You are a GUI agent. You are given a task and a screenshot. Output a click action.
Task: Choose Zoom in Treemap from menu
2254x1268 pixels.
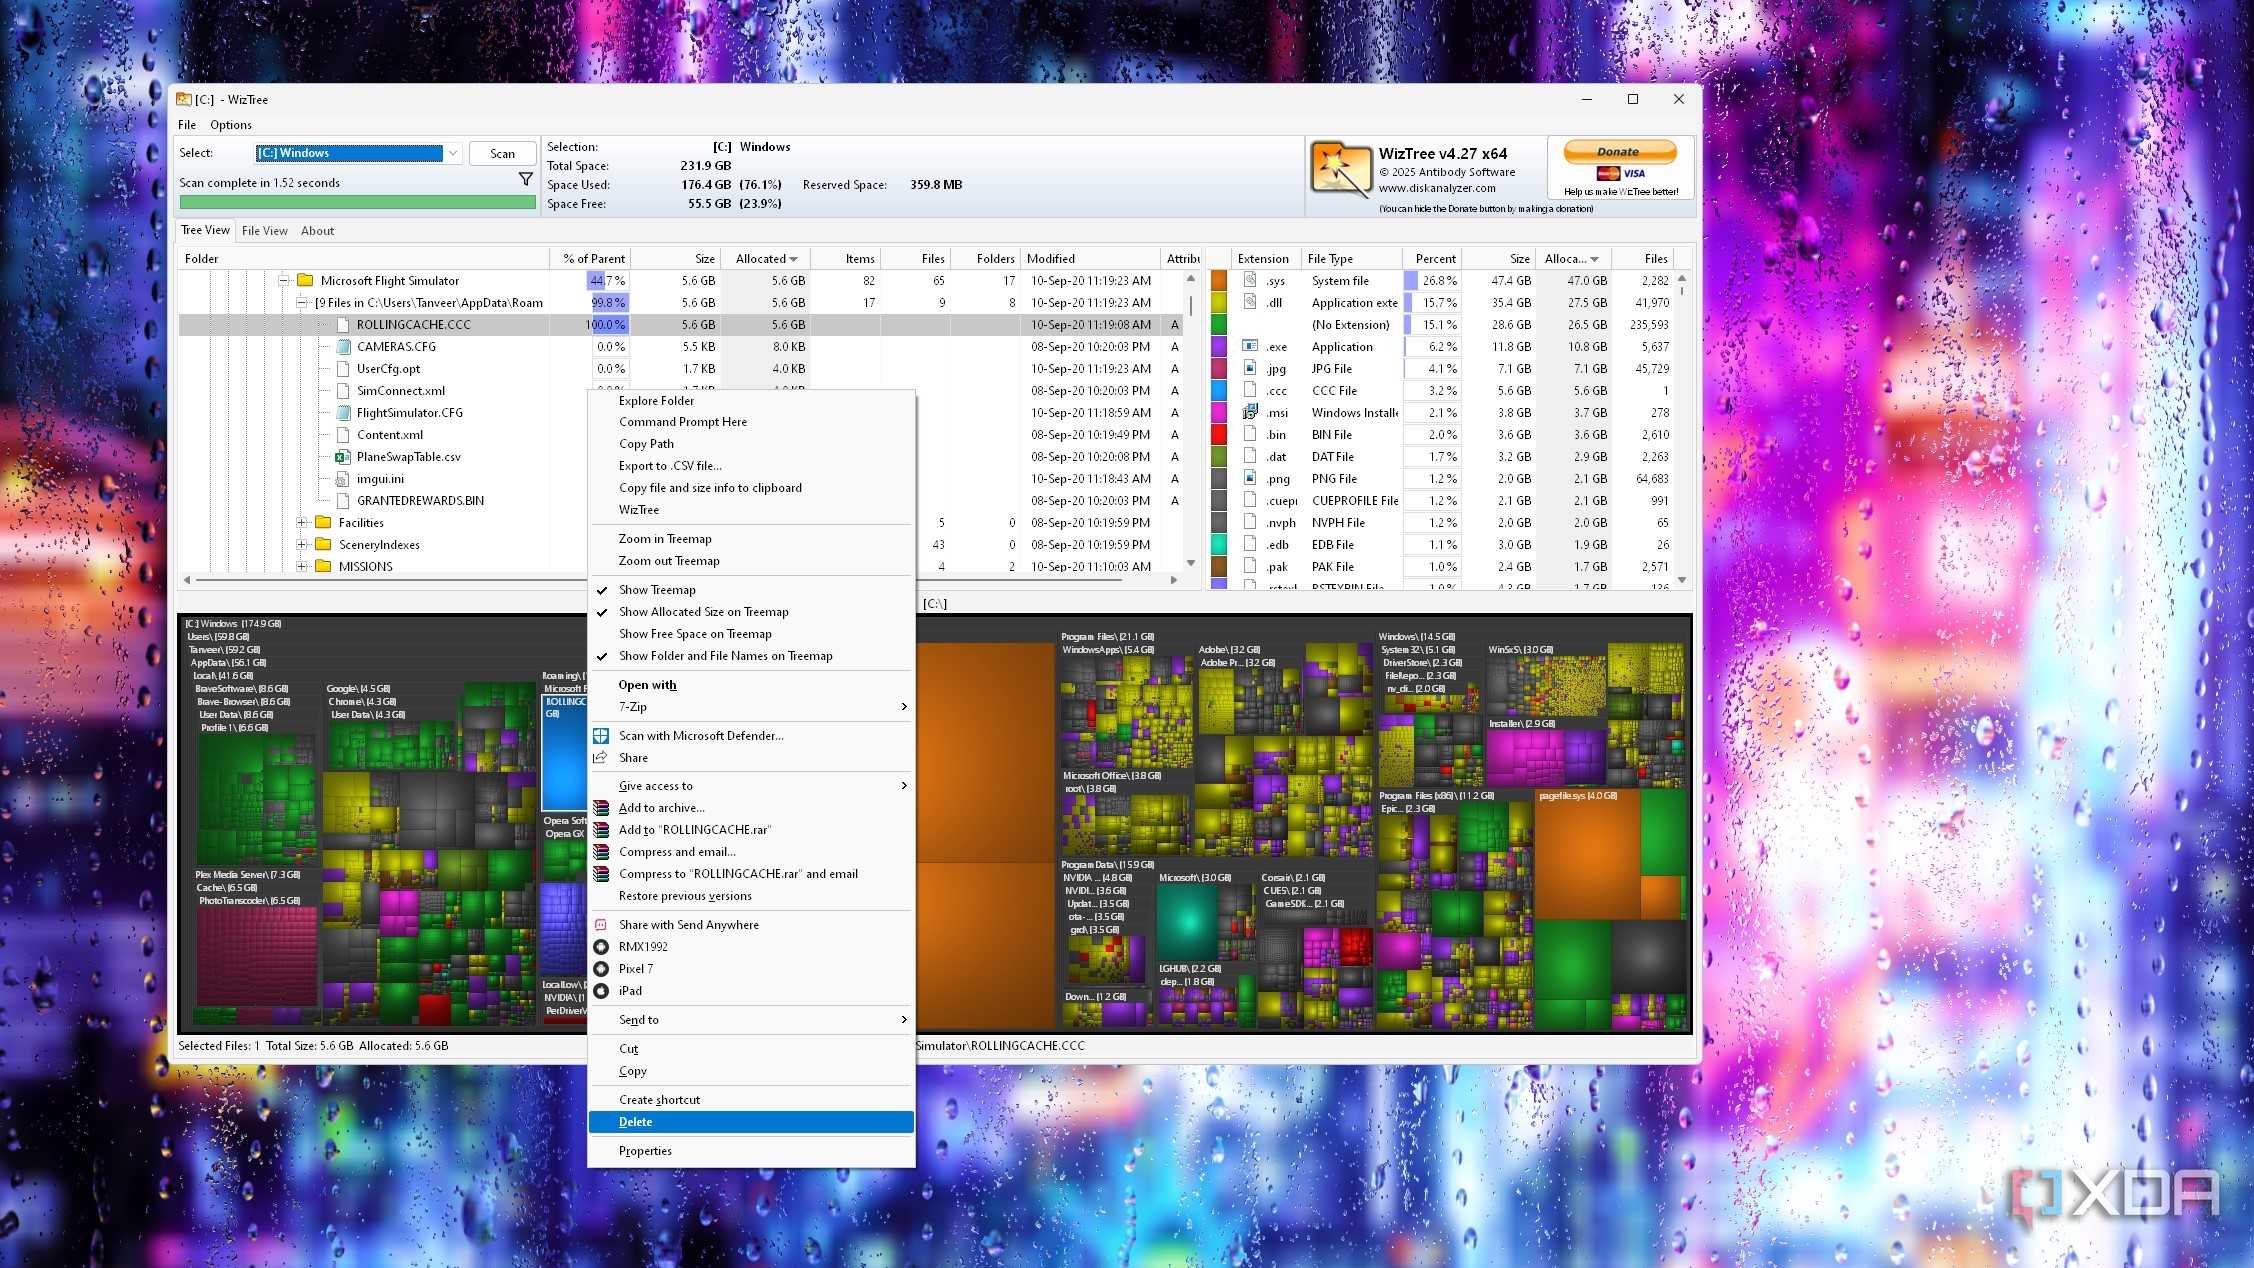[x=751, y=539]
